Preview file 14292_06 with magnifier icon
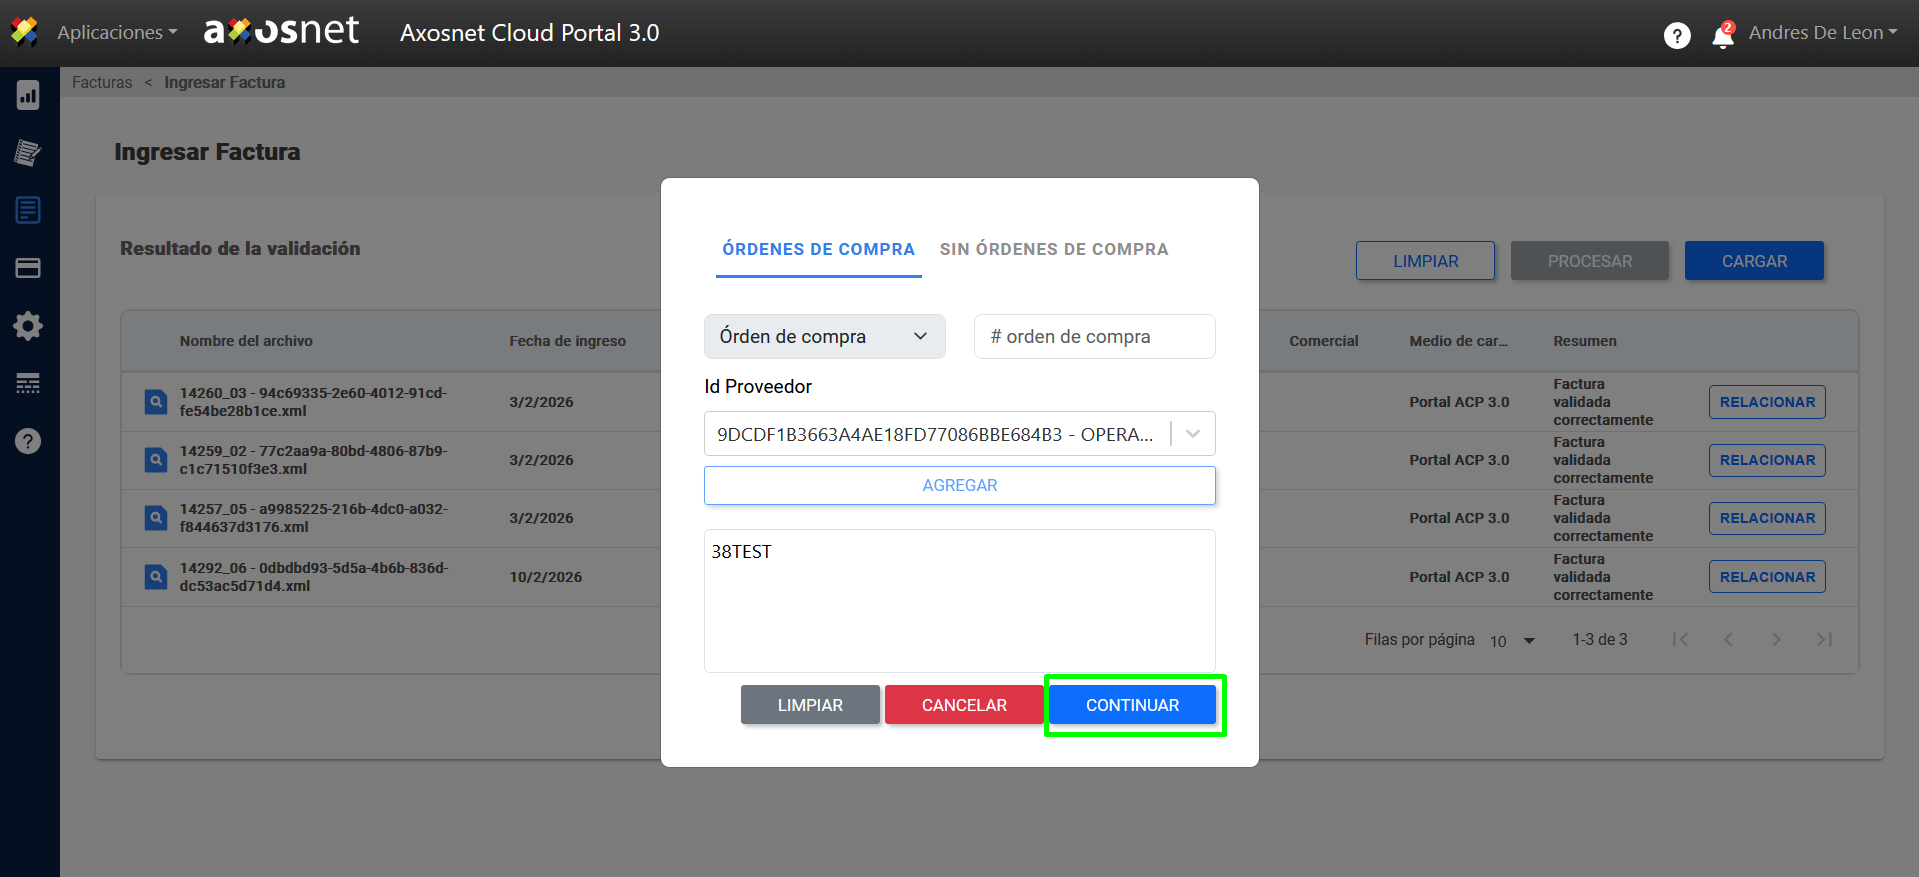This screenshot has width=1919, height=877. pos(156,577)
